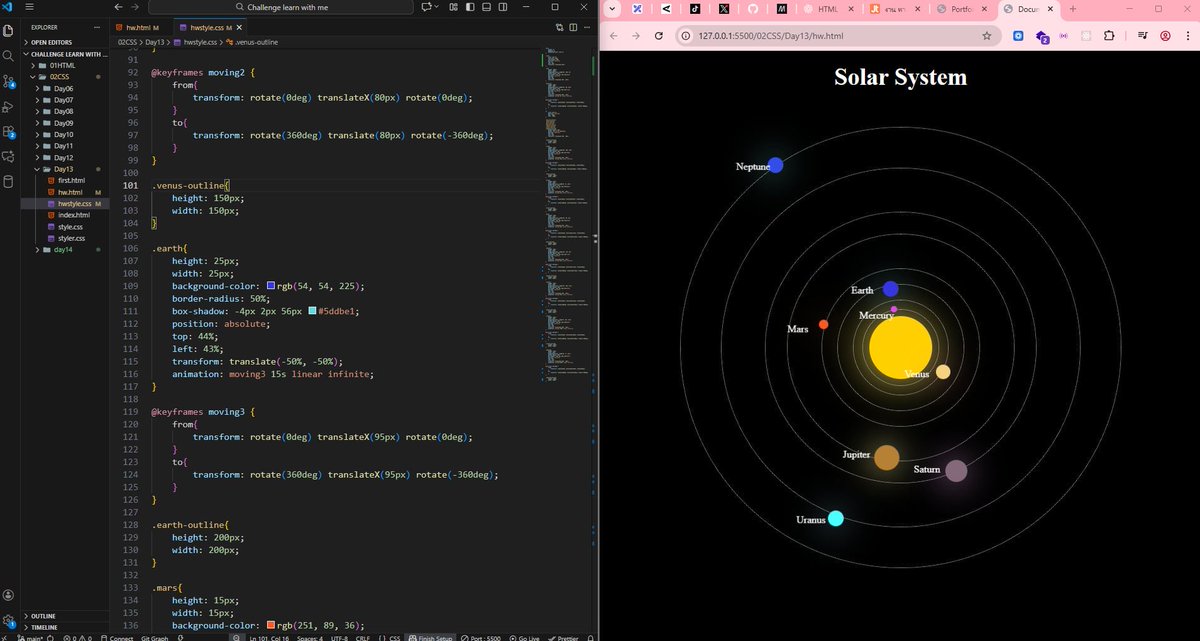Open the Copilot chat icon in the title bar
Screen dimensions: 1200x641
point(428,7)
